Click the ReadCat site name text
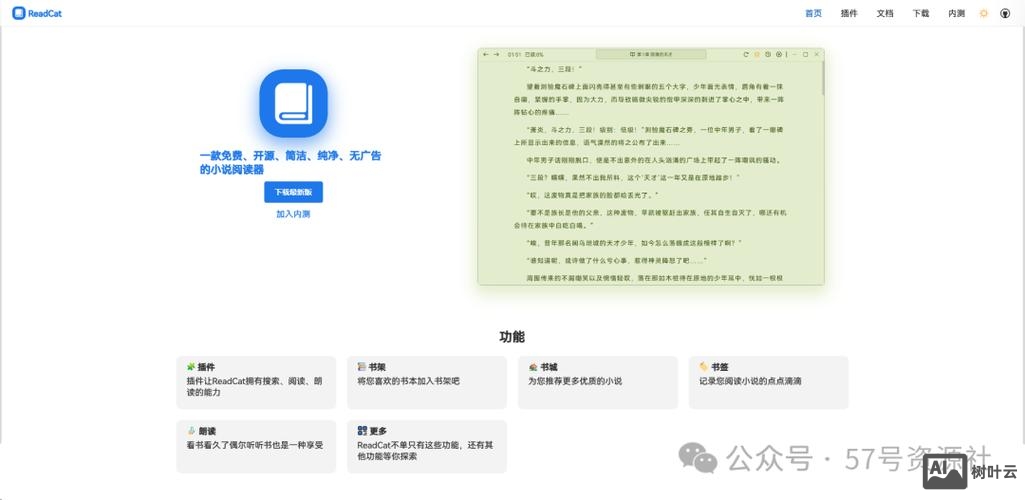This screenshot has height=500, width=1025. coord(45,13)
